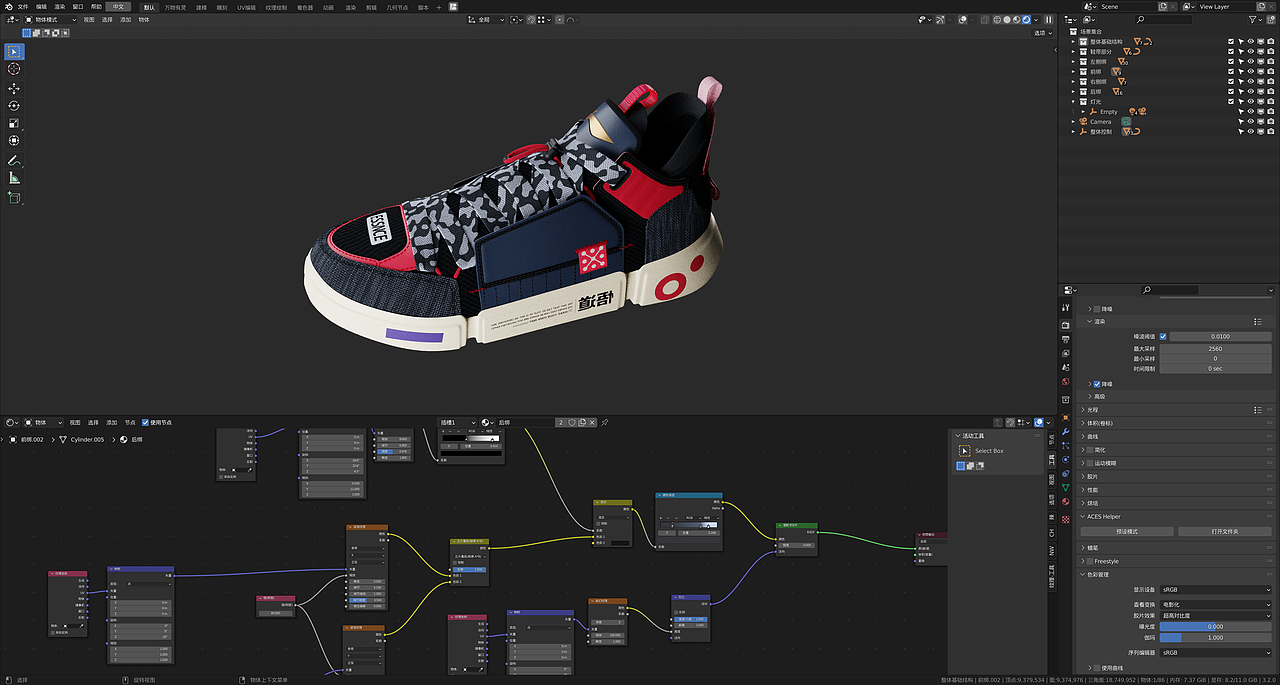Select the Cursor tool in viewport toolbar
Viewport: 1280px width, 685px height.
14,69
